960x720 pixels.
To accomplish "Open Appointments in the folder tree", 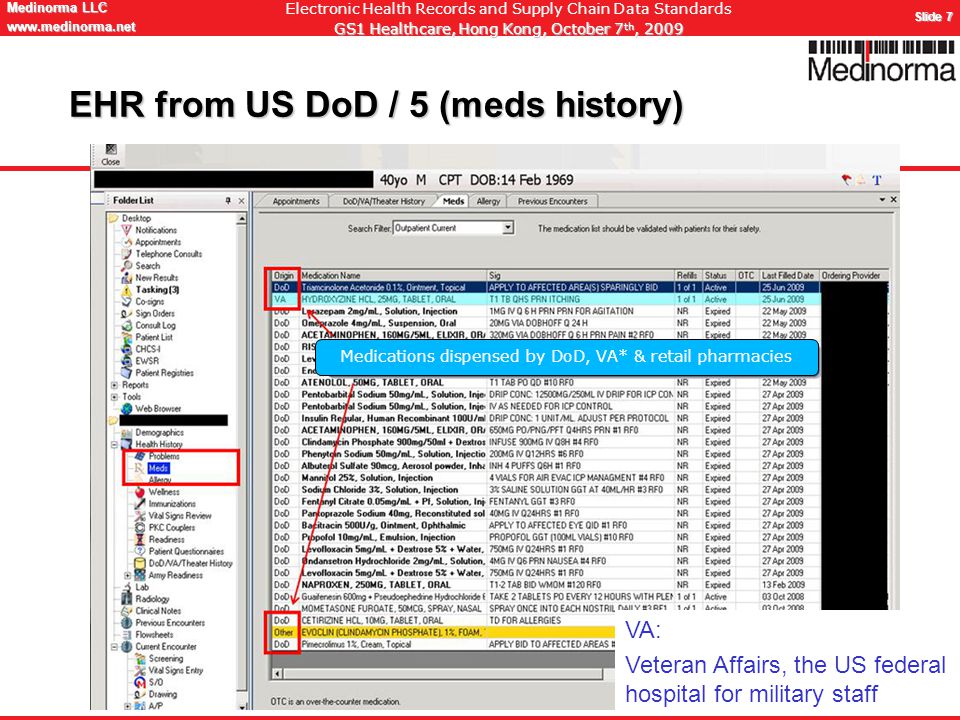I will tap(158, 242).
